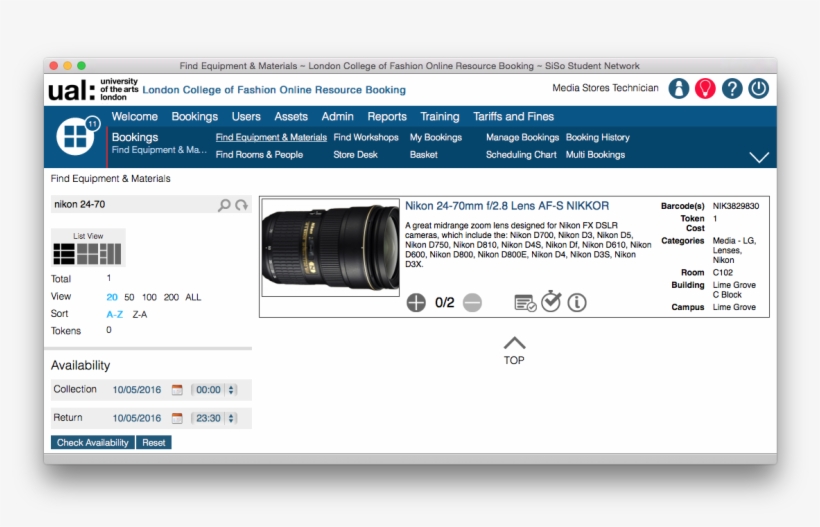Open the help question mark icon
The width and height of the screenshot is (820, 527).
[x=732, y=88]
